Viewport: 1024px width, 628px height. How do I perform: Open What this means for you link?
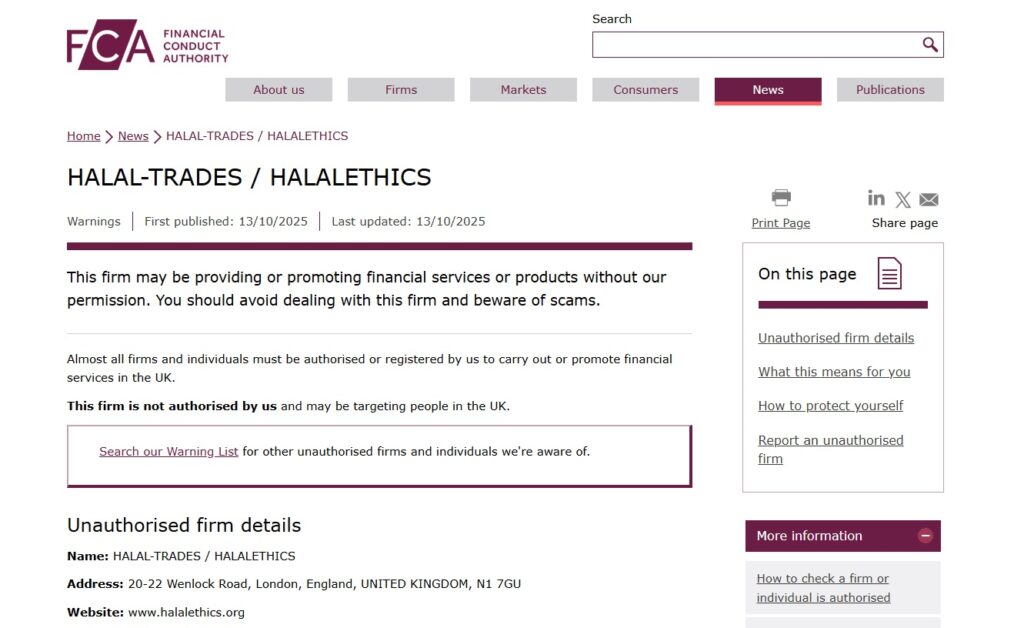pos(834,372)
